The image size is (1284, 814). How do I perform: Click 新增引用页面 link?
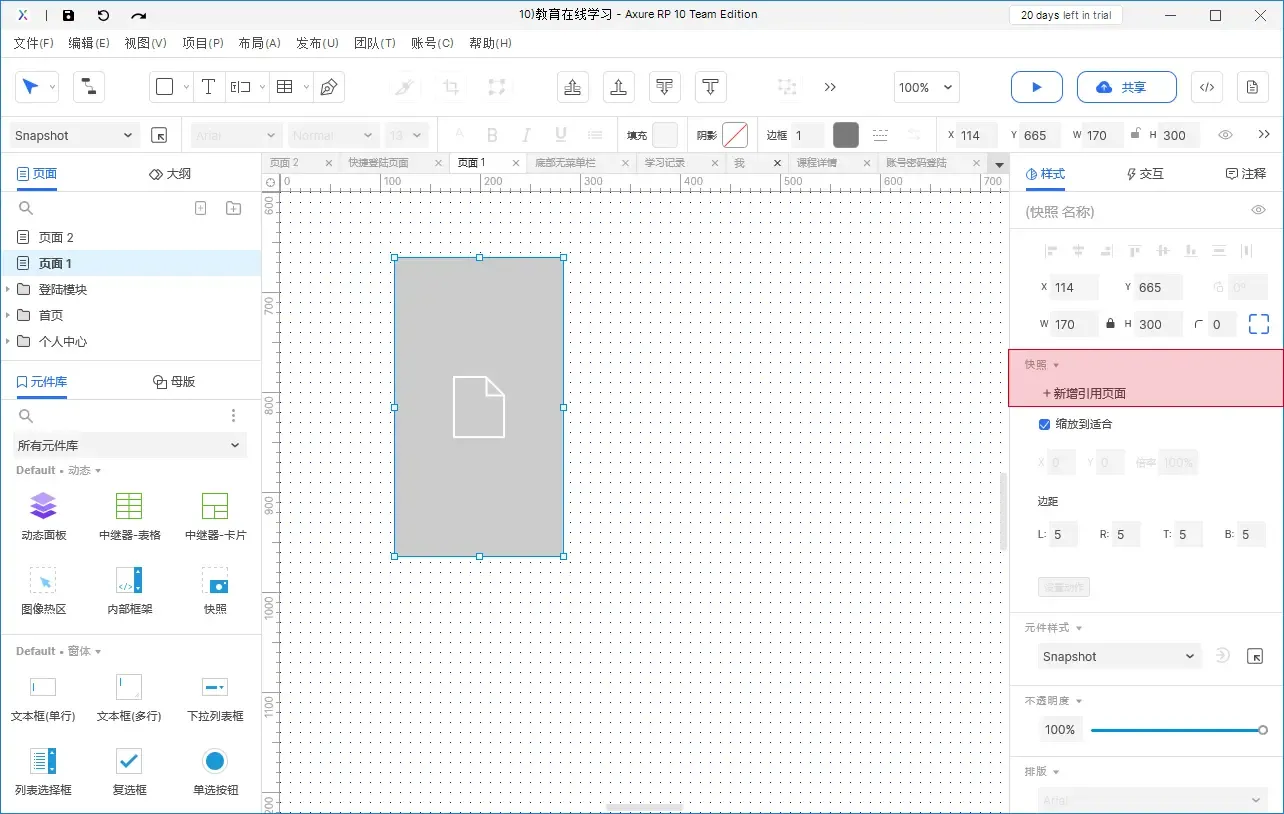(x=1084, y=393)
